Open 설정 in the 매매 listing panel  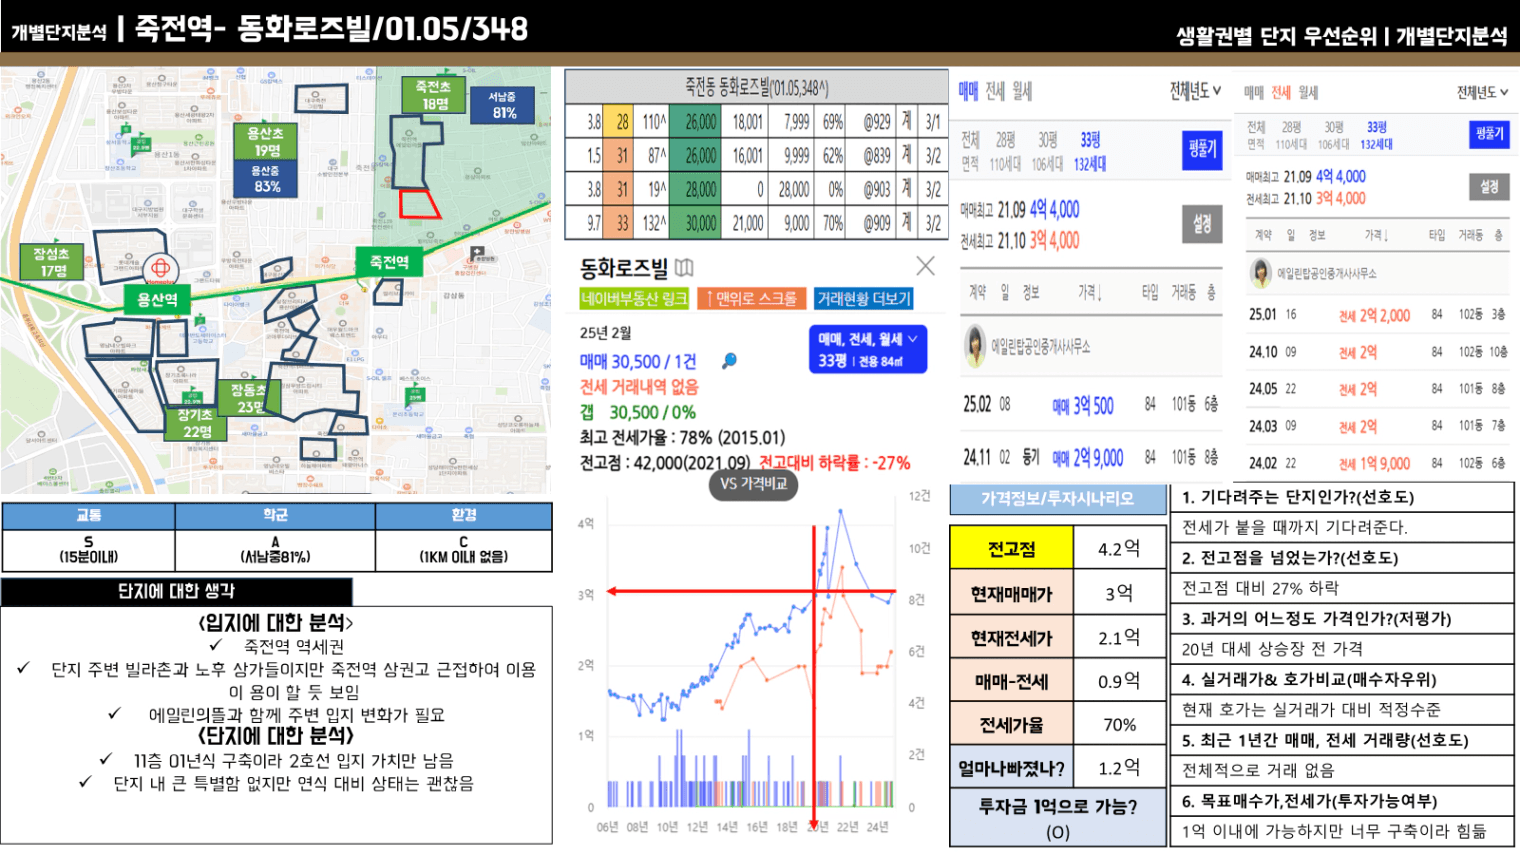tap(1202, 224)
